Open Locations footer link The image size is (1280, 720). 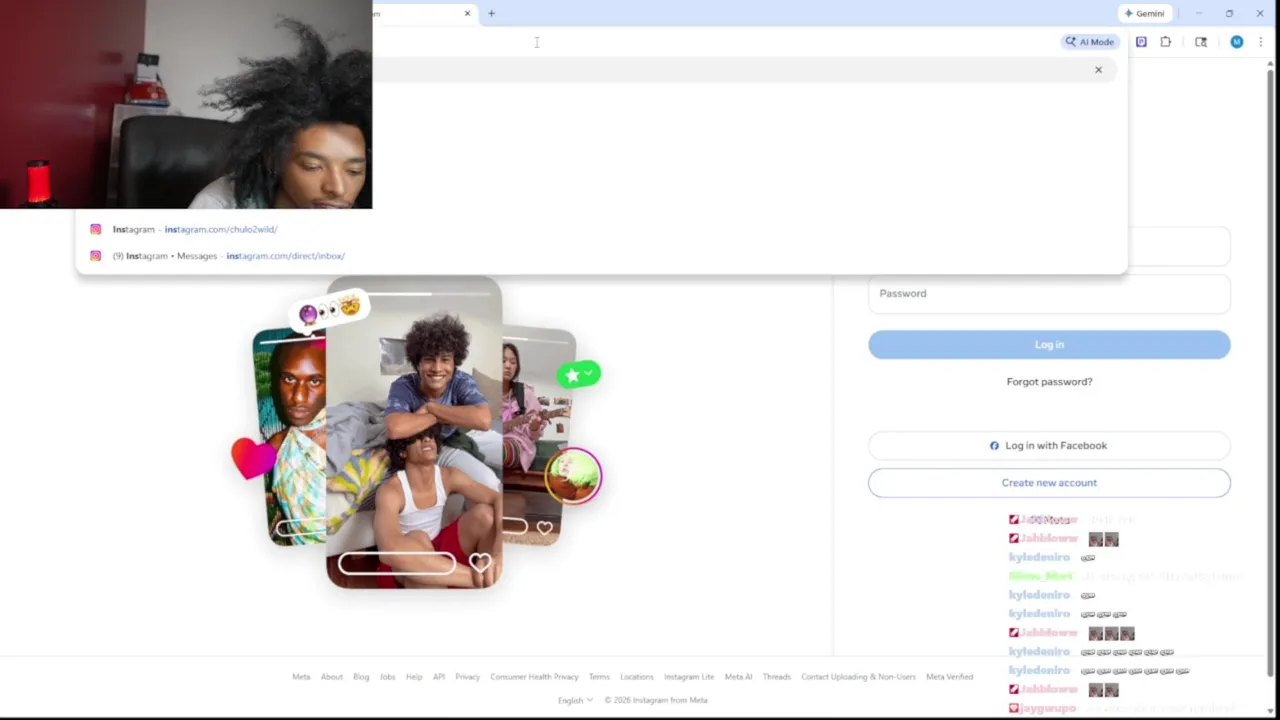637,677
